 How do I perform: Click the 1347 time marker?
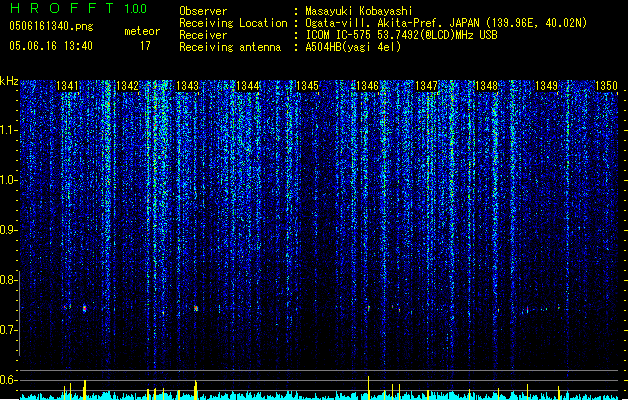[426, 85]
